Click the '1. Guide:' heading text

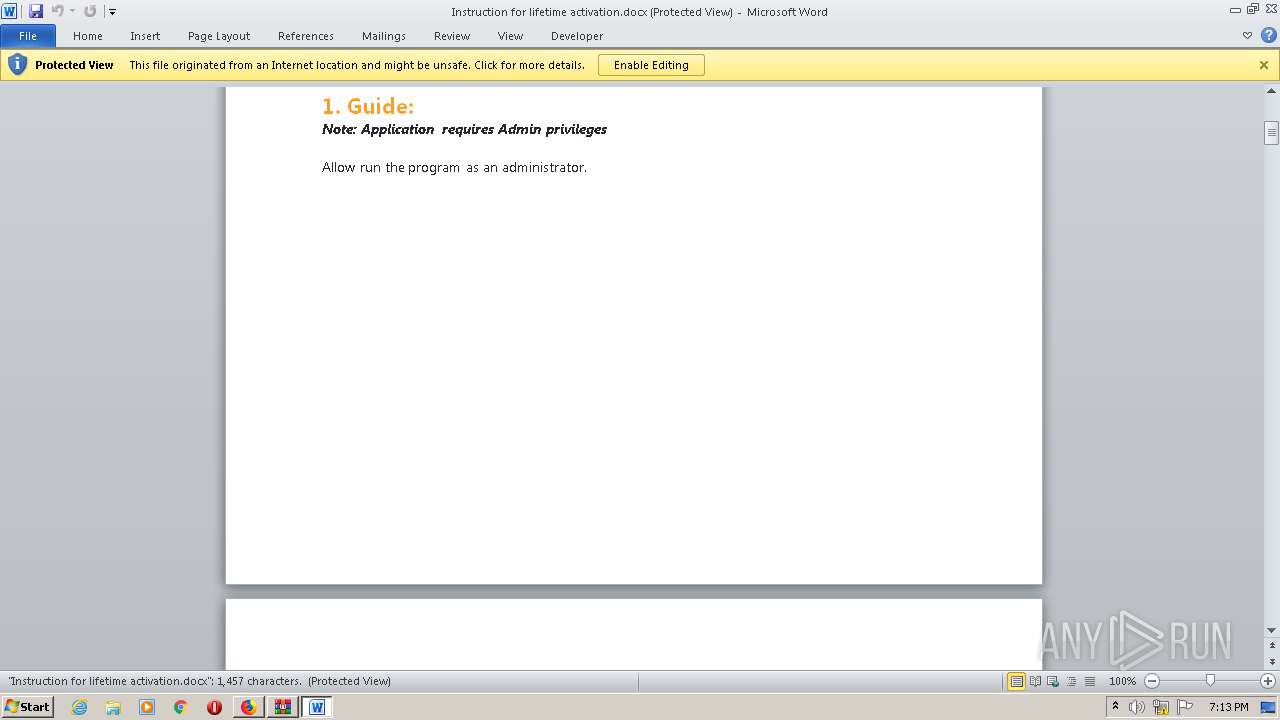coord(368,106)
